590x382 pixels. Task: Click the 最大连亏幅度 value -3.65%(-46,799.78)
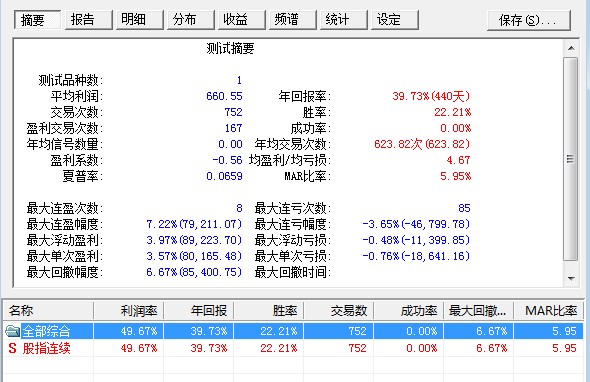416,224
